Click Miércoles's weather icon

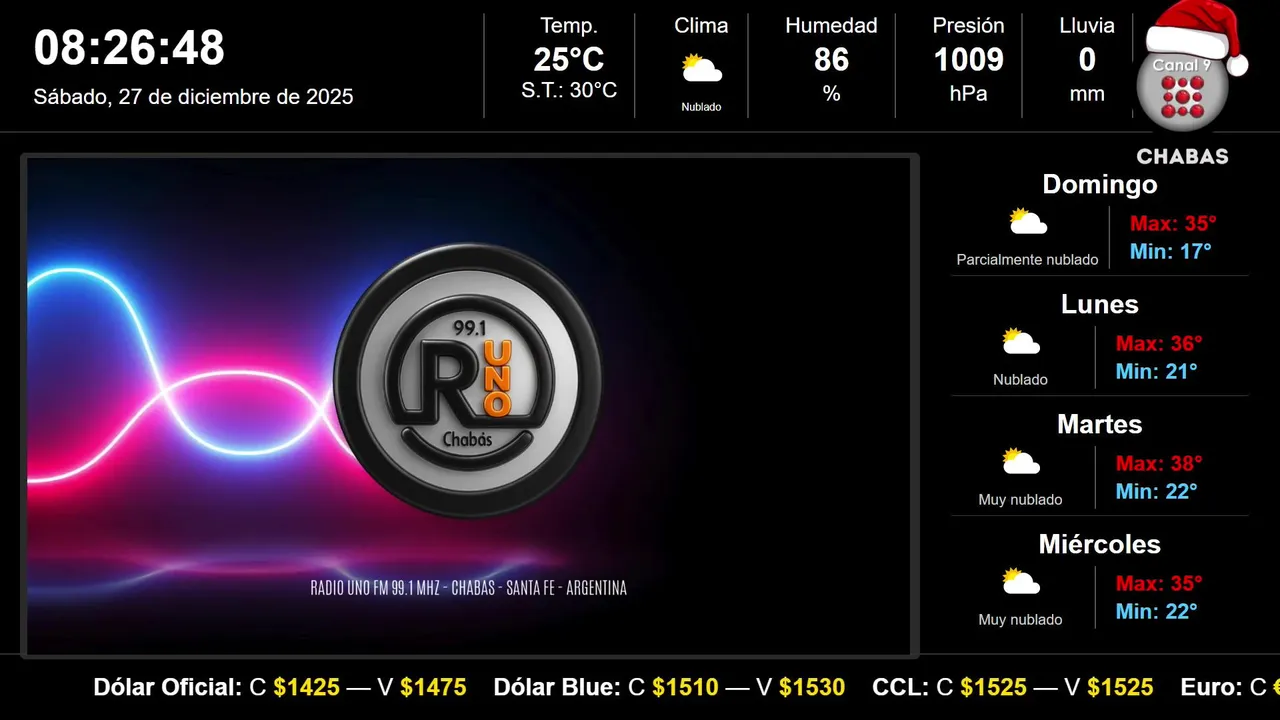1021,582
